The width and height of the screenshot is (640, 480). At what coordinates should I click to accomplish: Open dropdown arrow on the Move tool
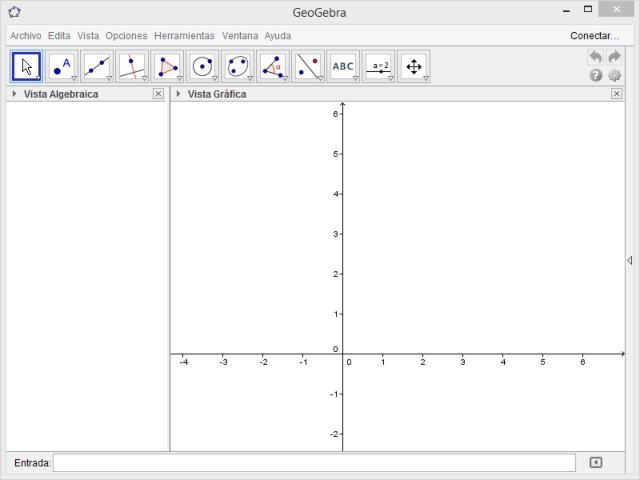pyautogui.click(x=38, y=78)
